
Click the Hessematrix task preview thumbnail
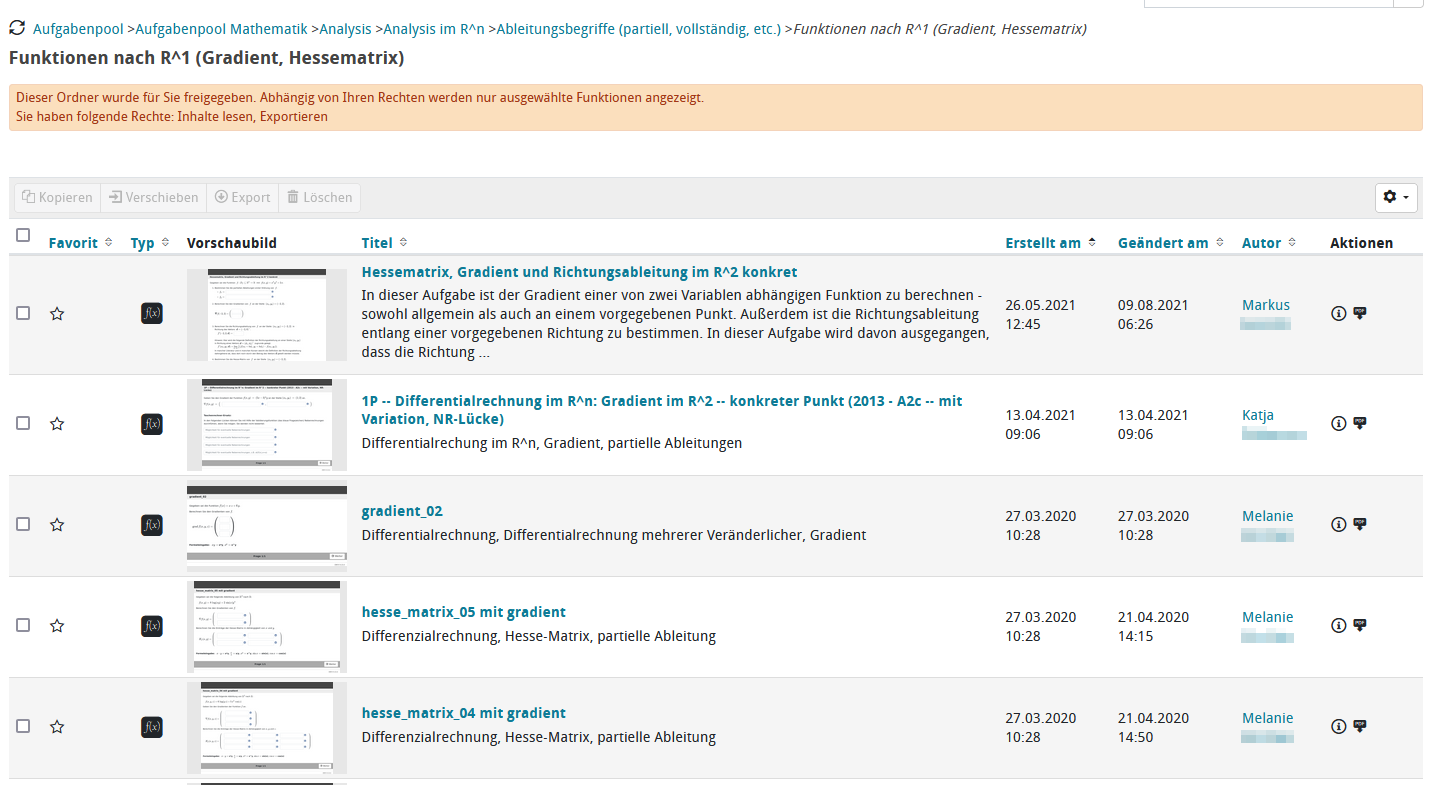click(267, 314)
